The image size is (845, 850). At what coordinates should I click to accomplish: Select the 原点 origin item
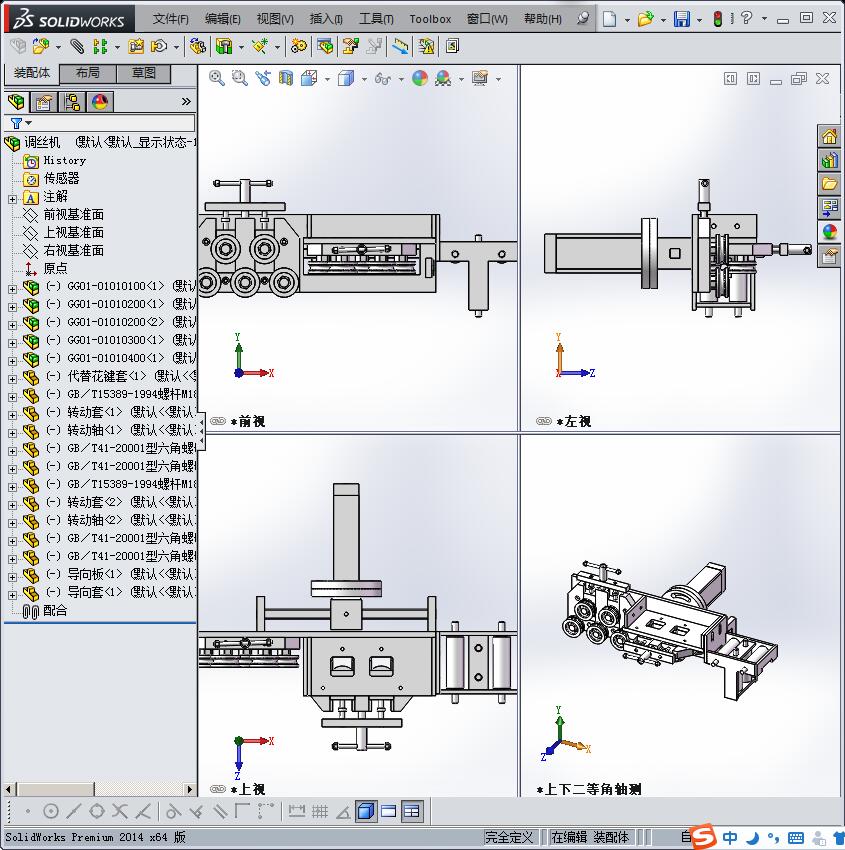(x=56, y=268)
